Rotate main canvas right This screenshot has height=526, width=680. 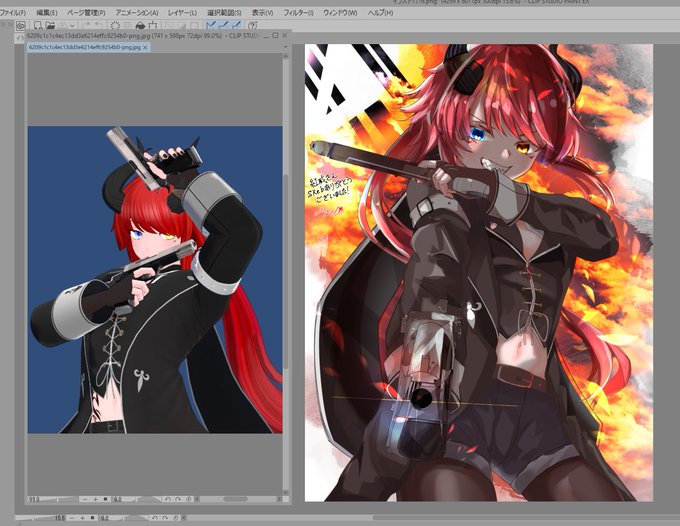tap(165, 518)
